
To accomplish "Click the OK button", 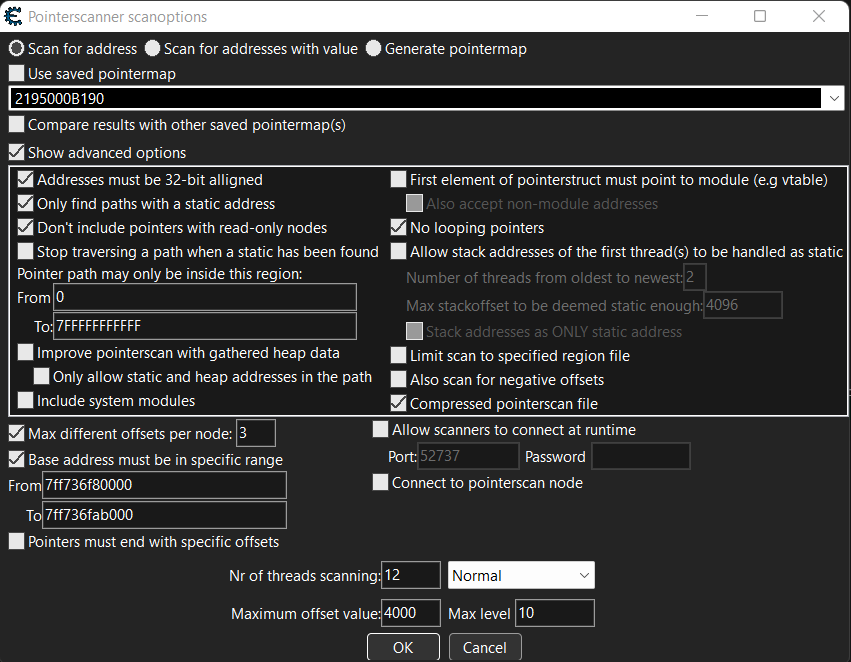I will point(403,647).
